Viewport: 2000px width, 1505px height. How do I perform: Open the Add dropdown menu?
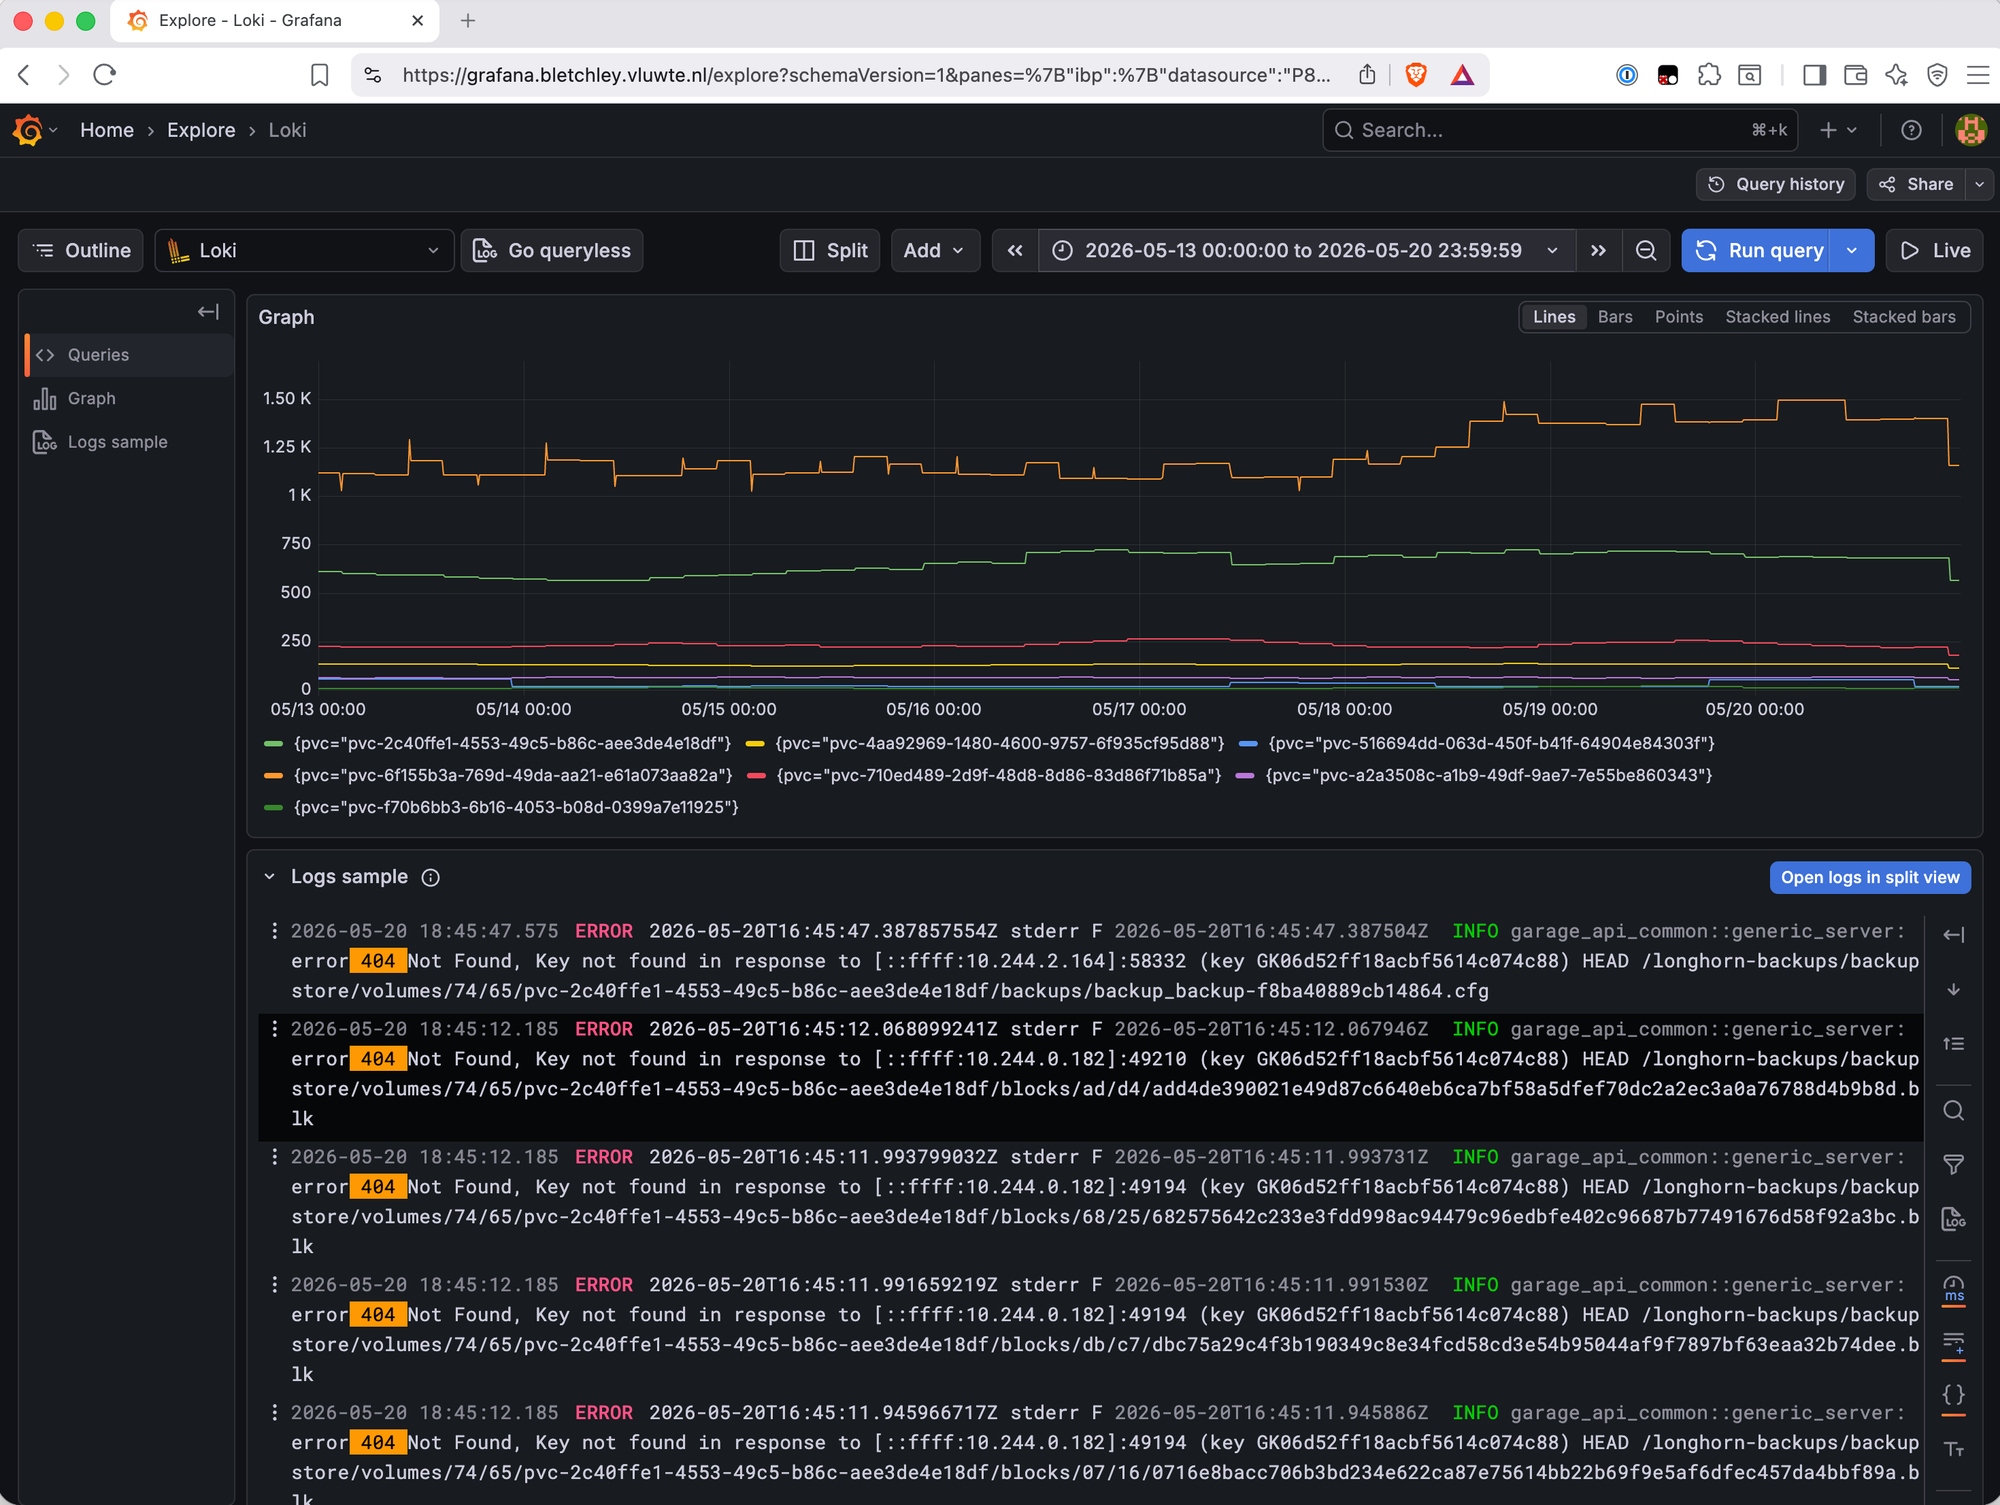934,250
